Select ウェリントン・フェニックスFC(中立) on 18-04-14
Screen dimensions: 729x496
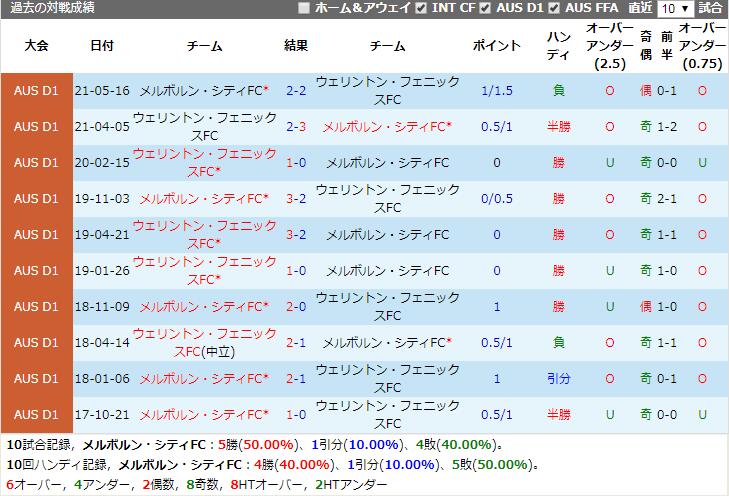[x=204, y=343]
